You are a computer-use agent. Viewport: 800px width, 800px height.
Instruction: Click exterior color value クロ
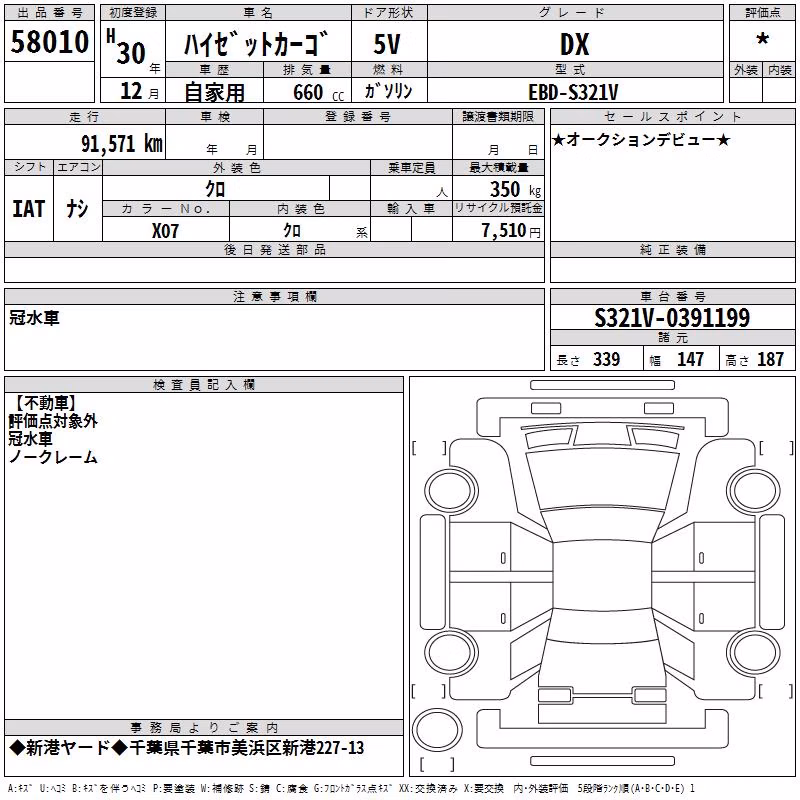click(x=215, y=189)
